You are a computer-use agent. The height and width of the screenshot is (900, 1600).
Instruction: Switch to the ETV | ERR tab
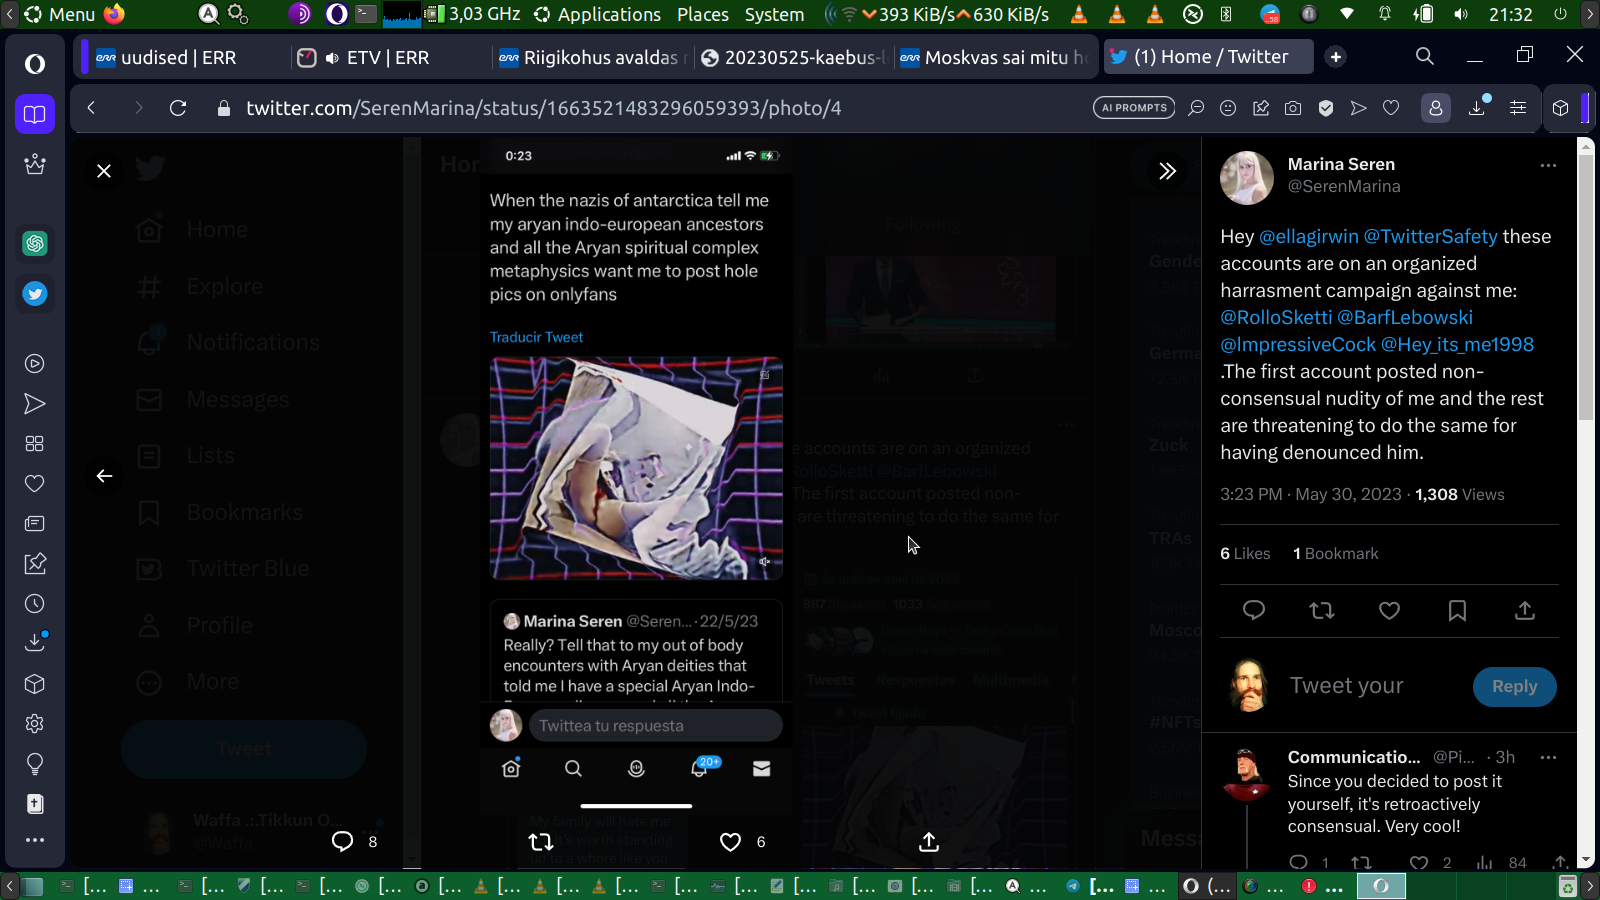tap(387, 58)
